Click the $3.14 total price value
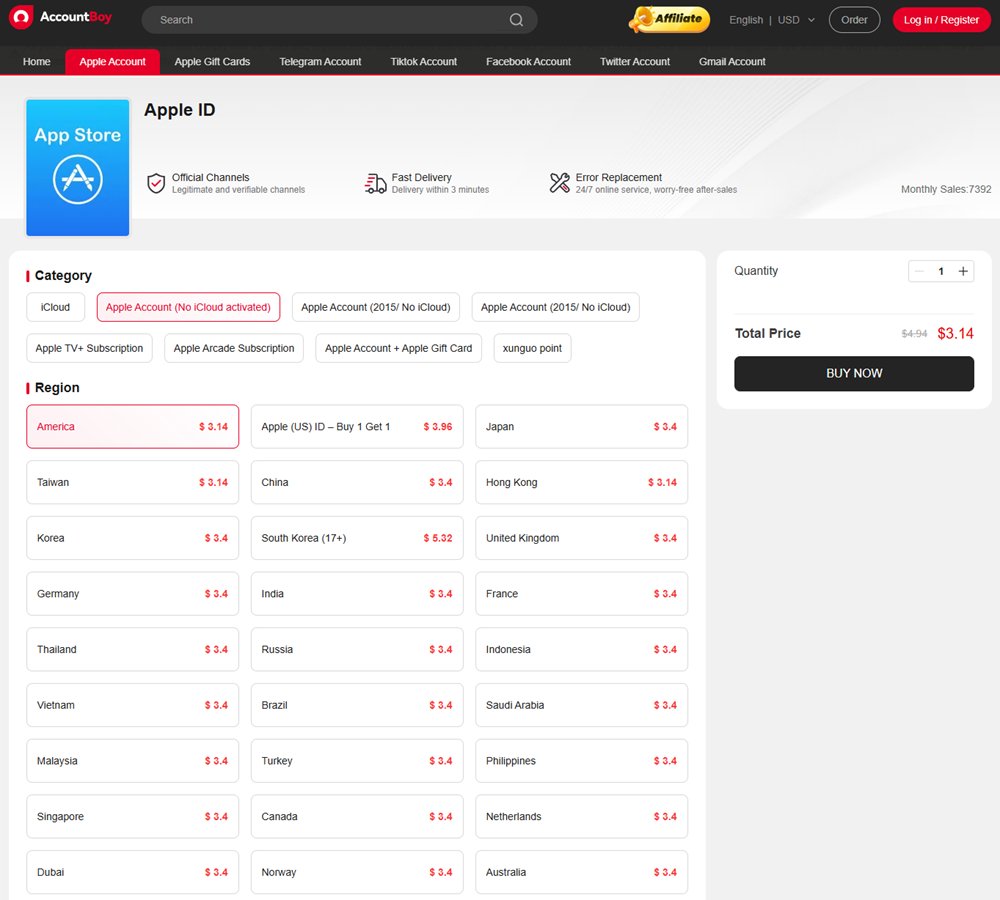This screenshot has height=900, width=1000. point(955,334)
